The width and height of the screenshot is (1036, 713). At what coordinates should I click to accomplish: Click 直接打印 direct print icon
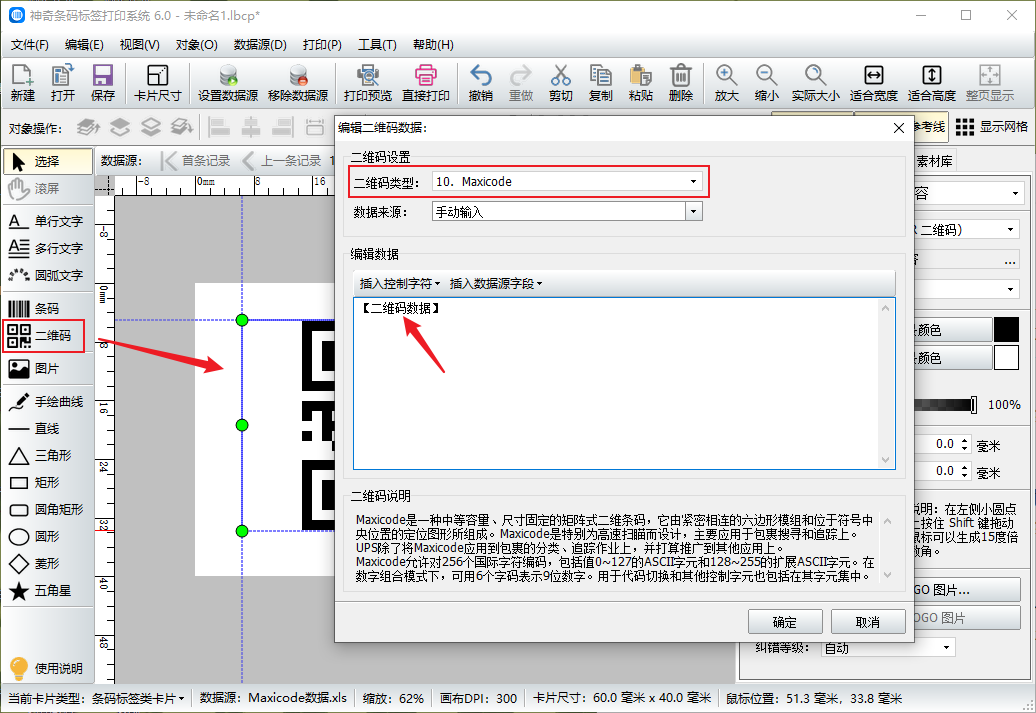click(426, 83)
